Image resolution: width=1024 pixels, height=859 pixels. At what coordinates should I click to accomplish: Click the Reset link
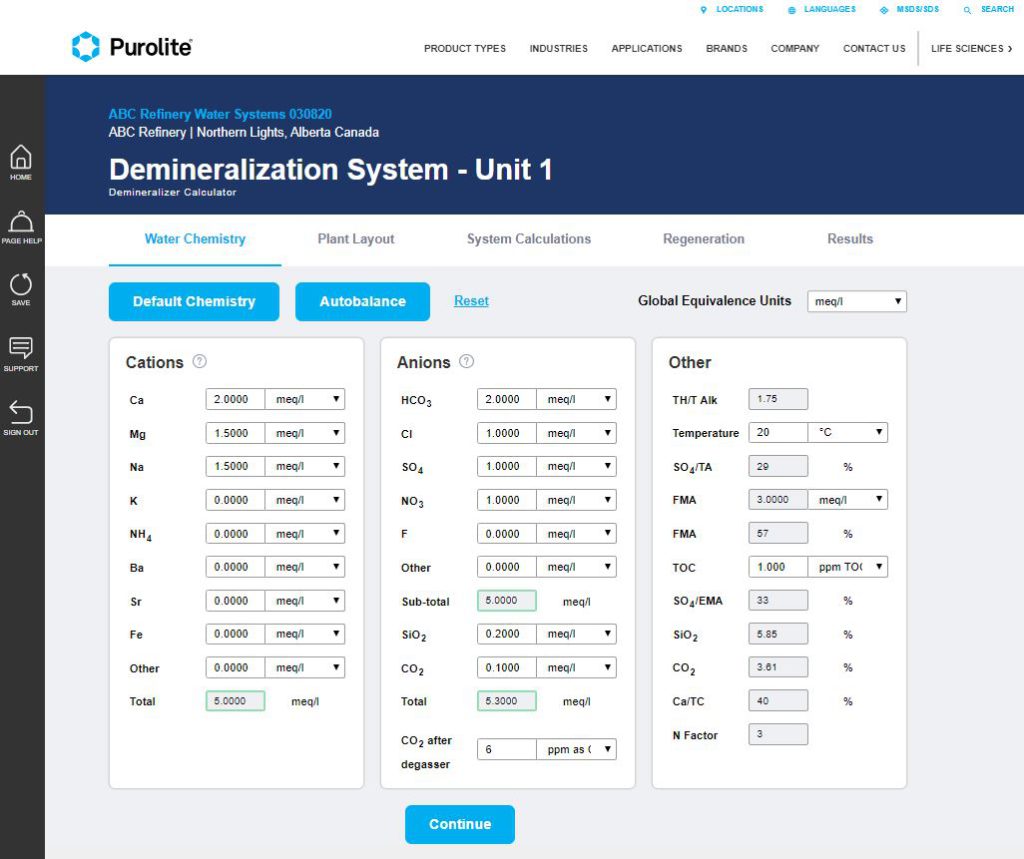click(x=471, y=301)
